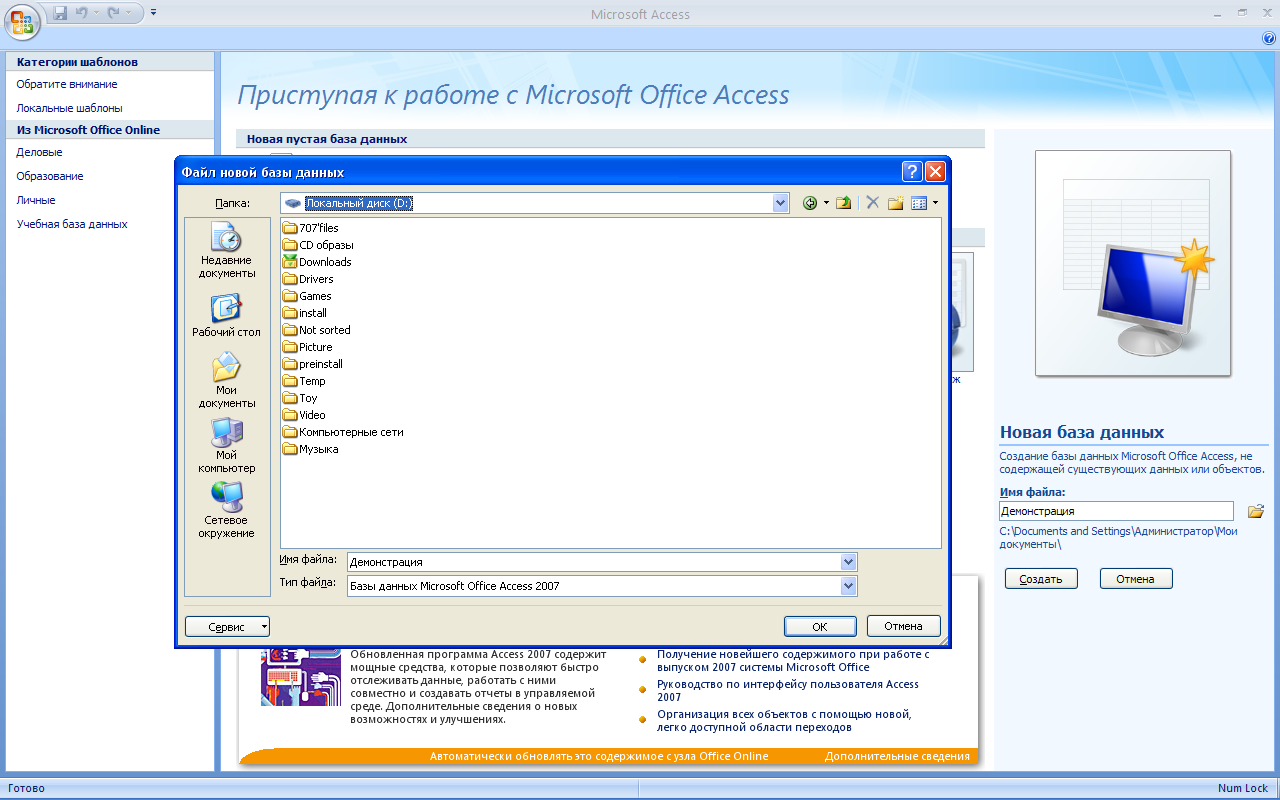Viewport: 1280px width, 800px height.
Task: Select the Video folder
Action: tap(304, 415)
